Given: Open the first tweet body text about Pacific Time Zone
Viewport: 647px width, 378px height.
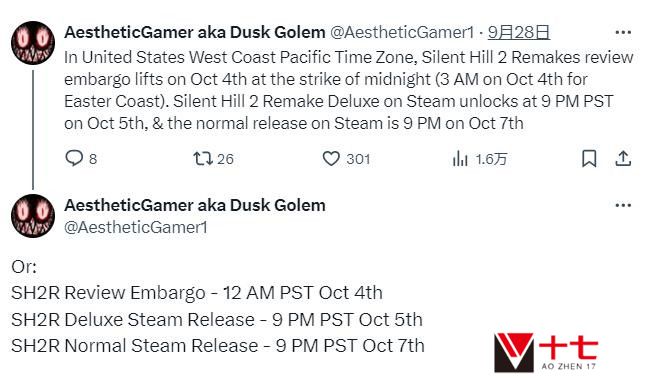Looking at the screenshot, I should (349, 90).
